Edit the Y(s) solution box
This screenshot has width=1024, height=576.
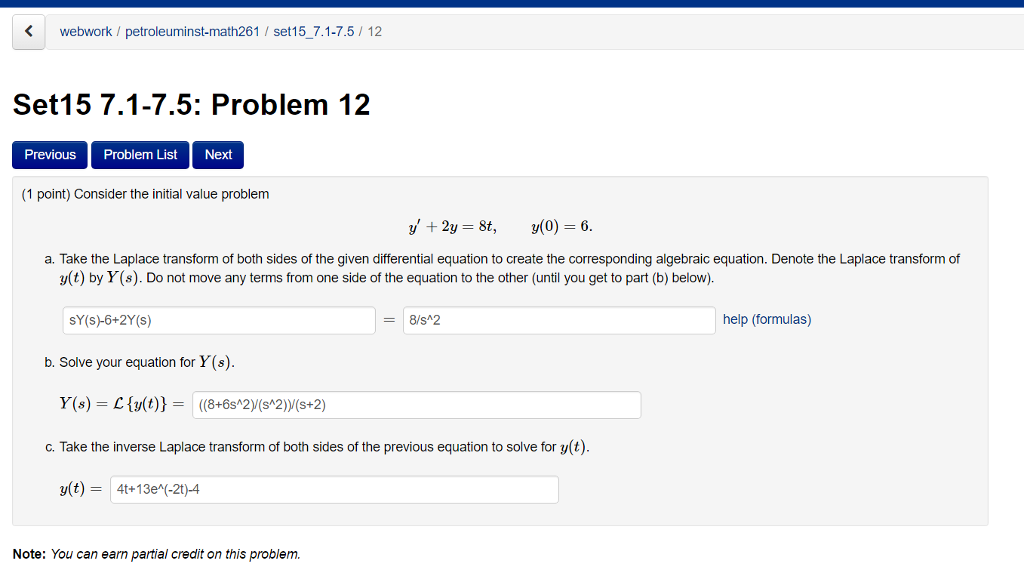(417, 405)
